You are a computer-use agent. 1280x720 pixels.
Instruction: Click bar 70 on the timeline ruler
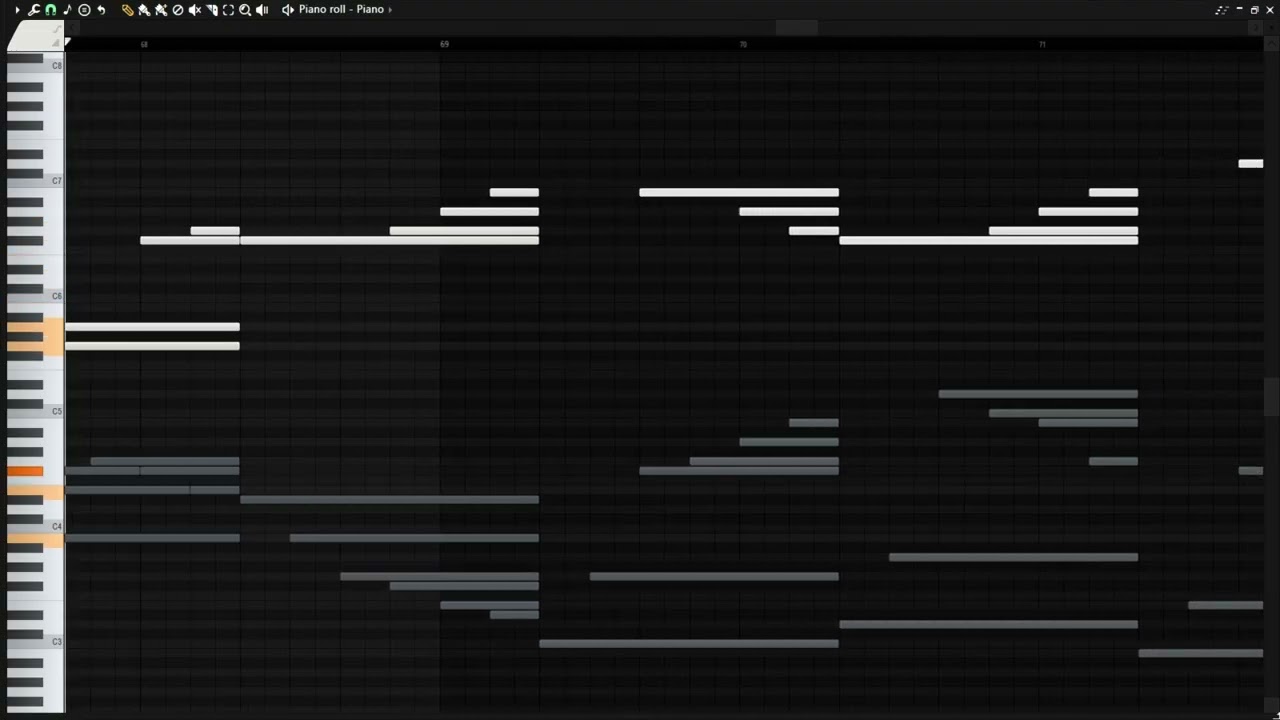[x=743, y=45]
